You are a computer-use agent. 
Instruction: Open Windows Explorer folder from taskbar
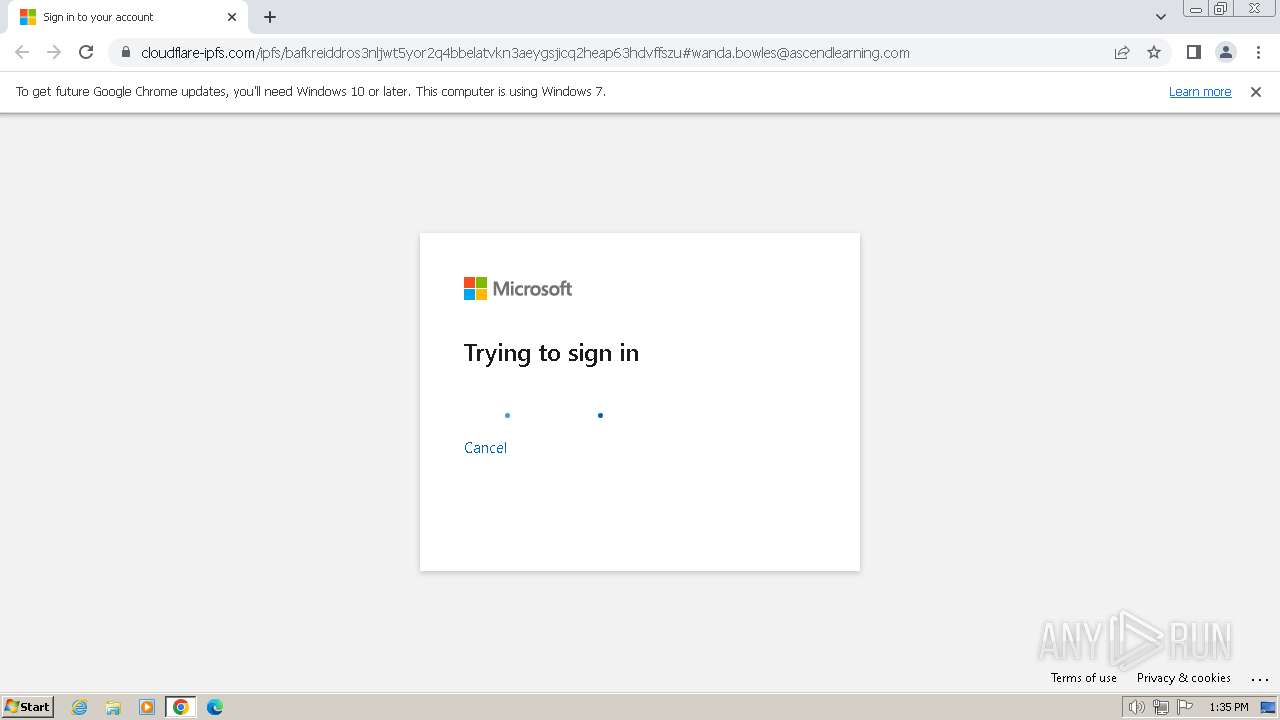(113, 707)
